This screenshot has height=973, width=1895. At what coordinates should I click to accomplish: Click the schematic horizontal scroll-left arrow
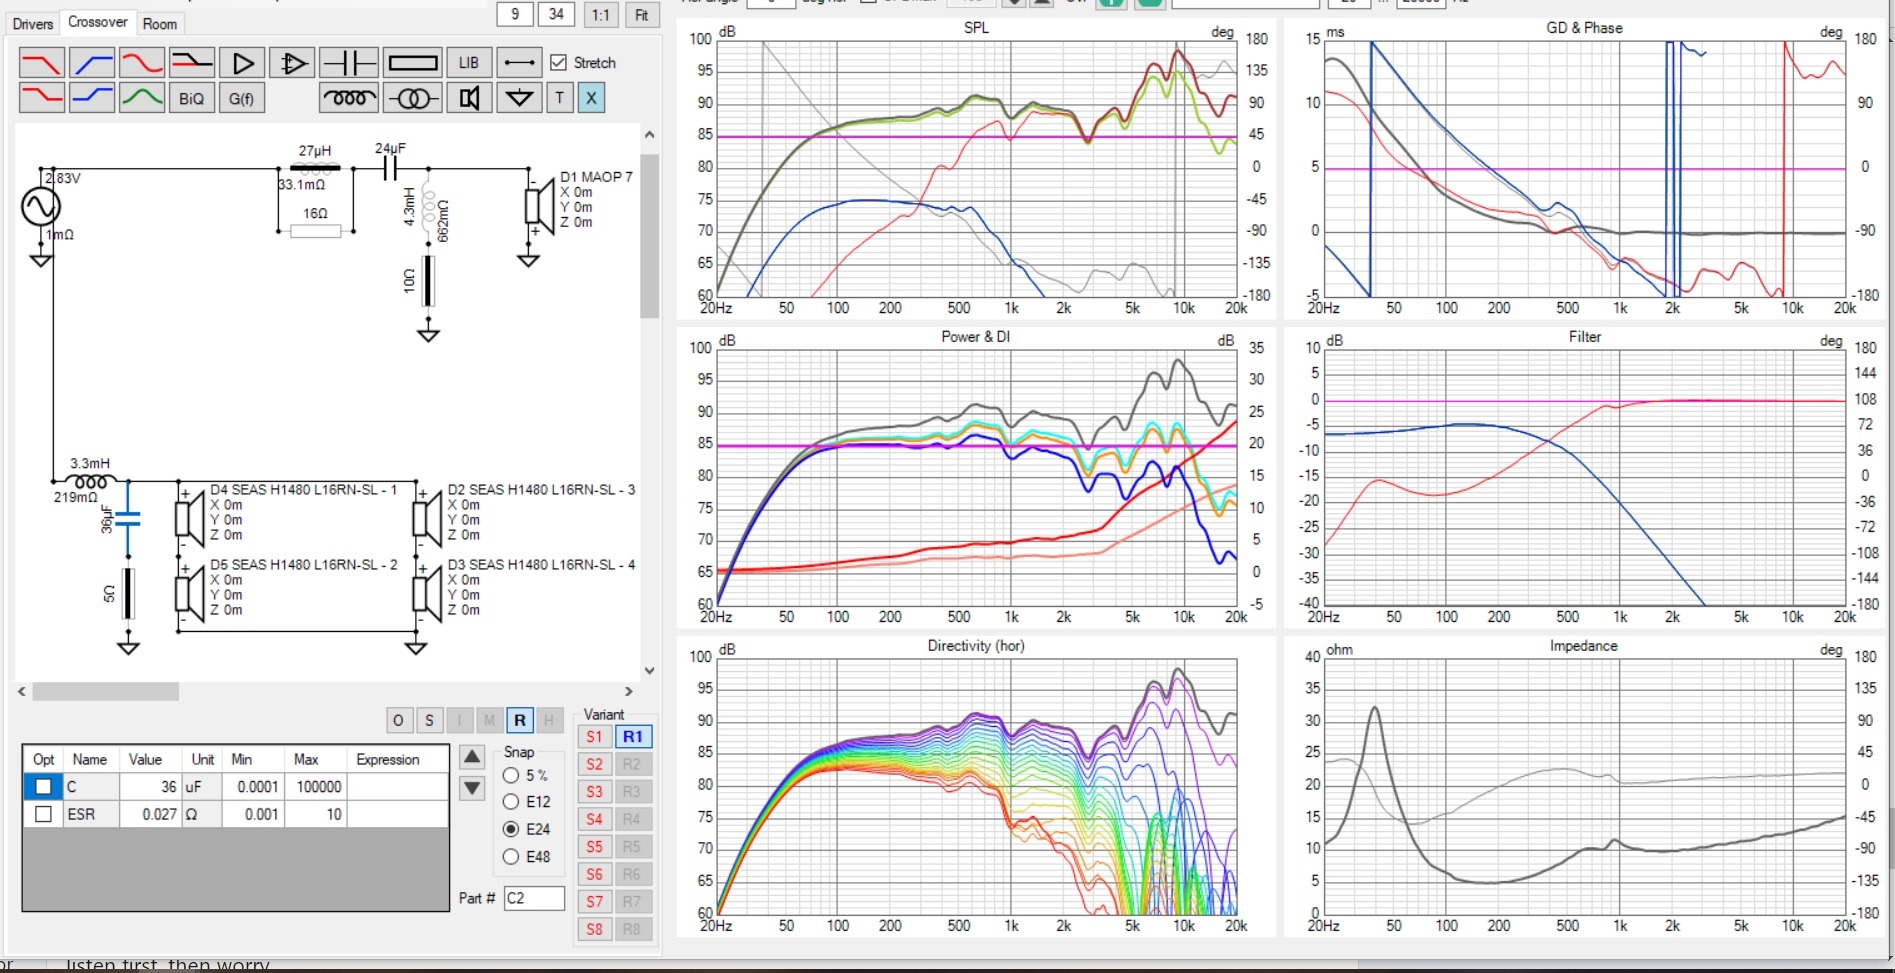pyautogui.click(x=22, y=691)
